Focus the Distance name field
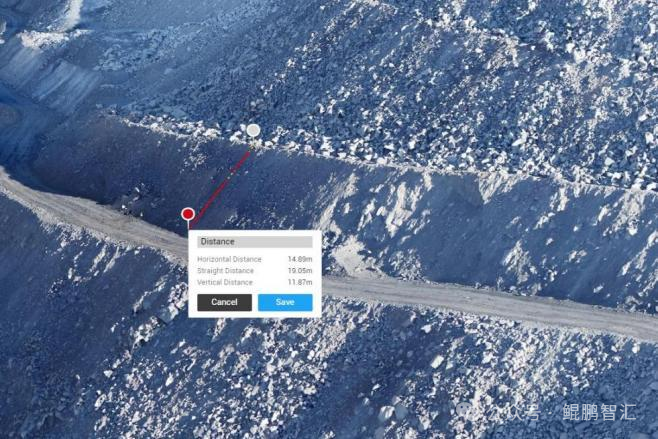 (x=255, y=242)
